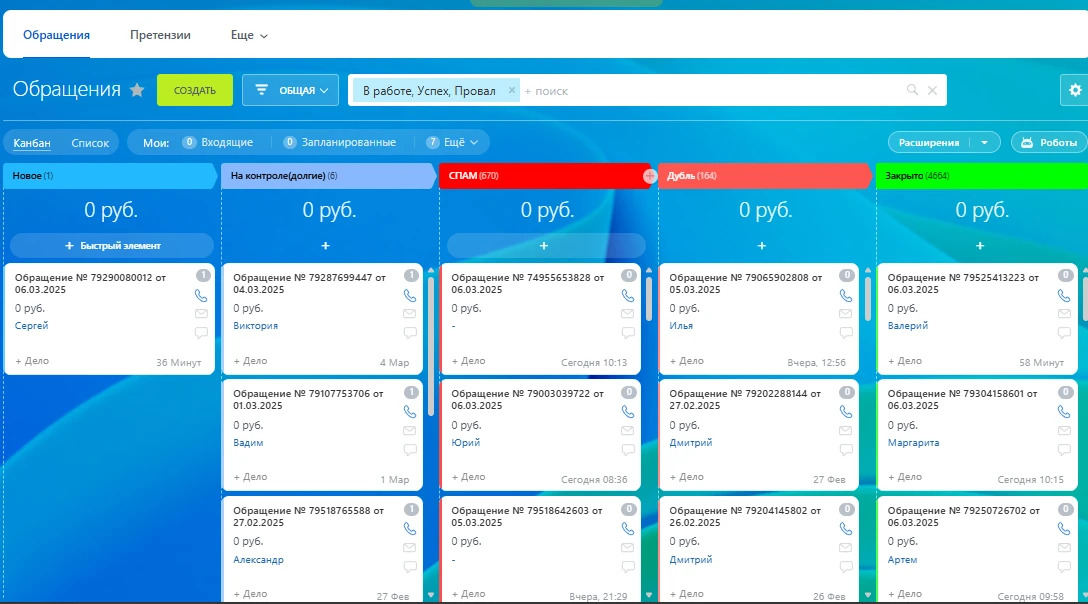Open contact Юрий link
The image size is (1088, 604).
point(466,443)
